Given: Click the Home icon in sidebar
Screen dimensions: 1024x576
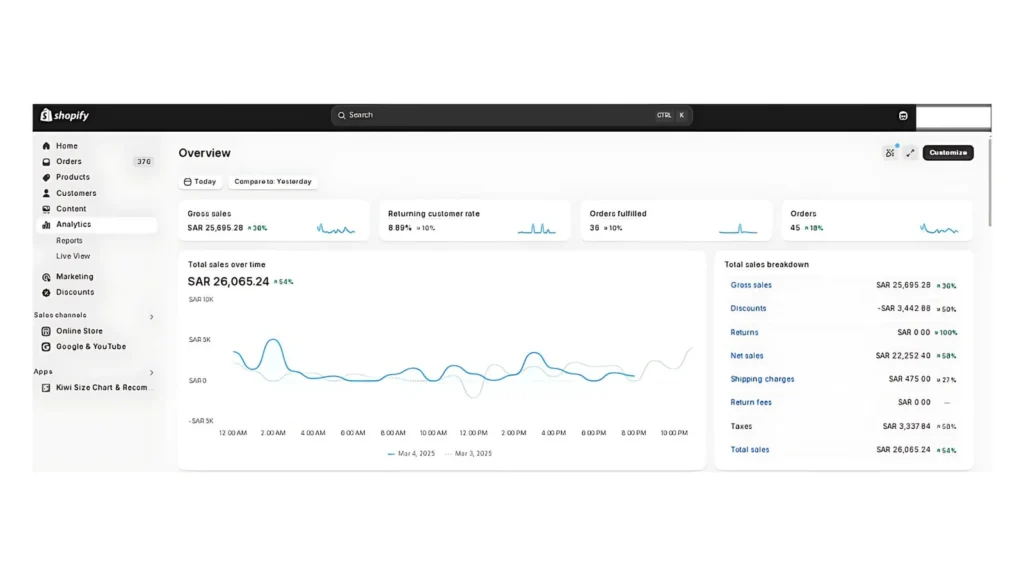Looking at the screenshot, I should pos(46,146).
